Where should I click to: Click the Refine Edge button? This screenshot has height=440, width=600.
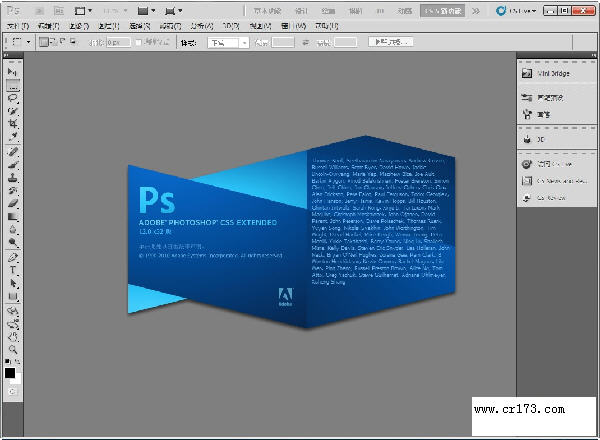click(391, 43)
